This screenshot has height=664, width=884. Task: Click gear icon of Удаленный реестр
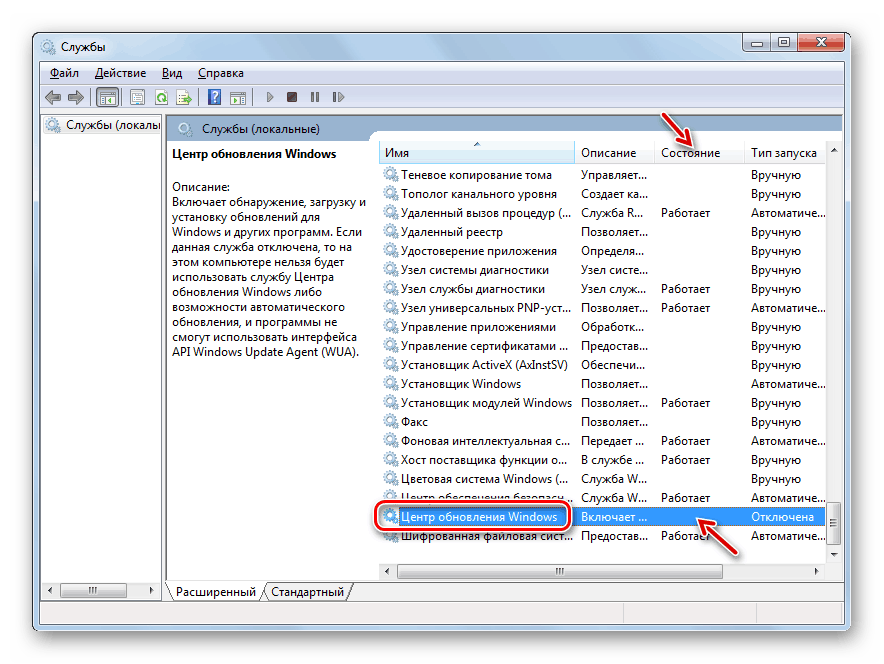click(390, 231)
